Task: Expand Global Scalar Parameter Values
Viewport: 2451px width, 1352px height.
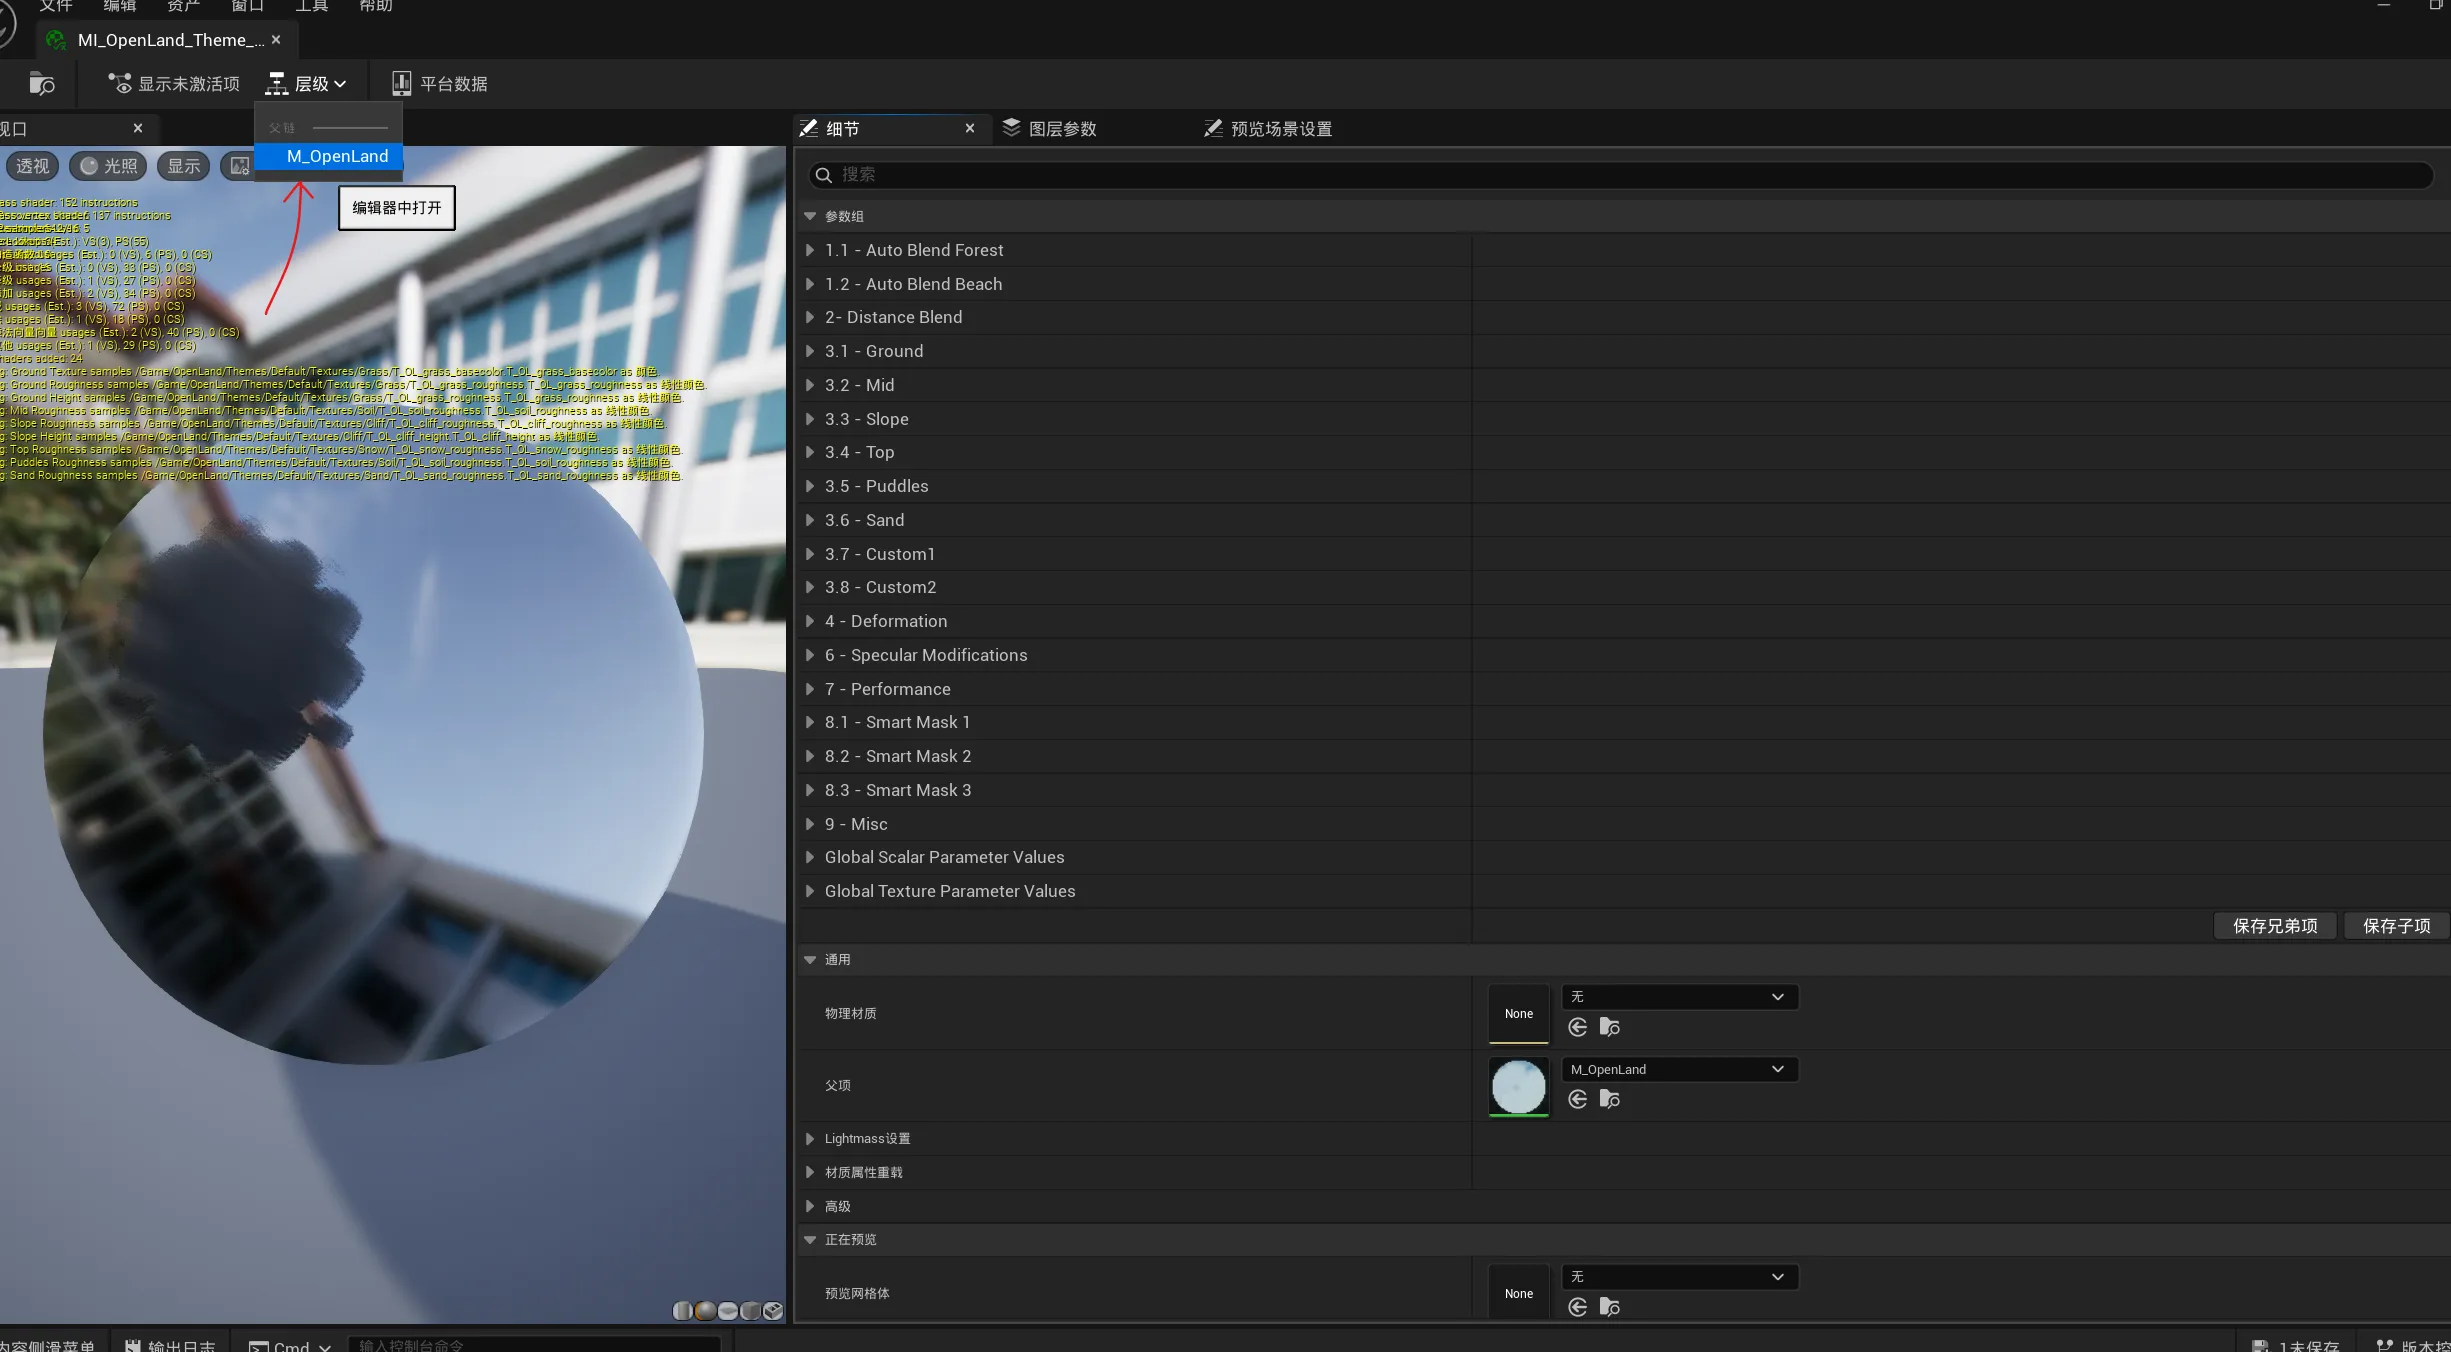Action: coord(810,857)
